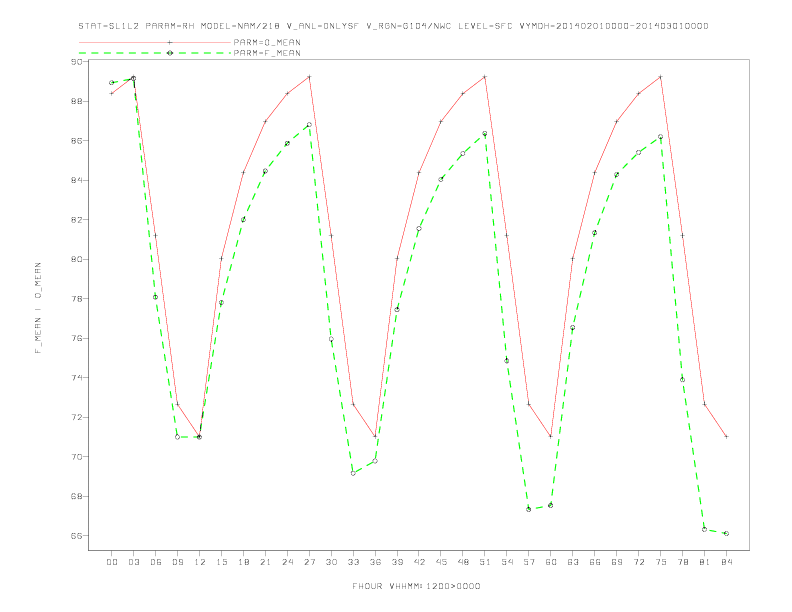Click the x-axis tick label 27
This screenshot has width=792, height=612.
[x=309, y=562]
